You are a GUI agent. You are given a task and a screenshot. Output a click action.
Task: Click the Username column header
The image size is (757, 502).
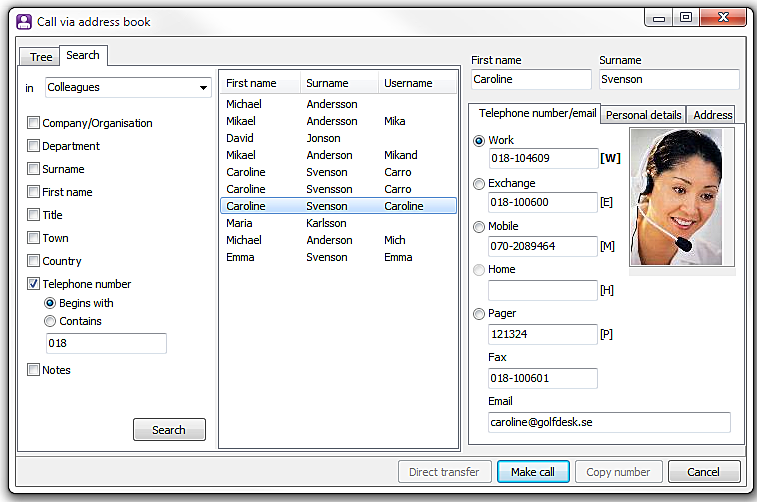[x=417, y=83]
